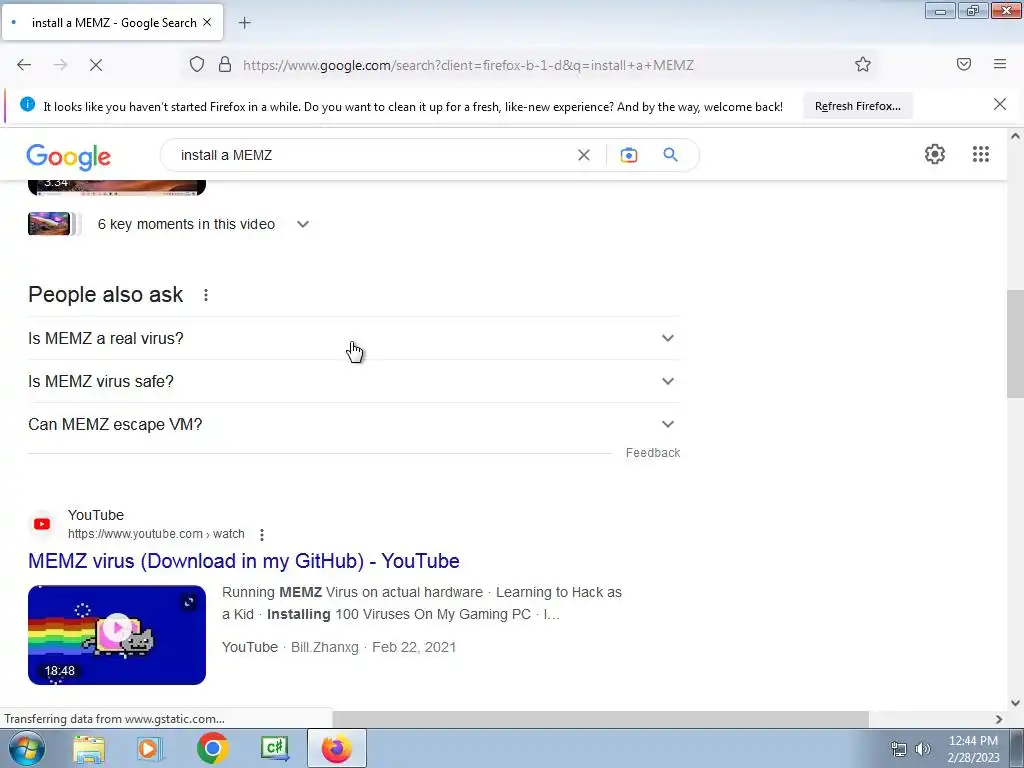This screenshot has height=768, width=1024.
Task: Clear the search box text
Action: pyautogui.click(x=583, y=155)
